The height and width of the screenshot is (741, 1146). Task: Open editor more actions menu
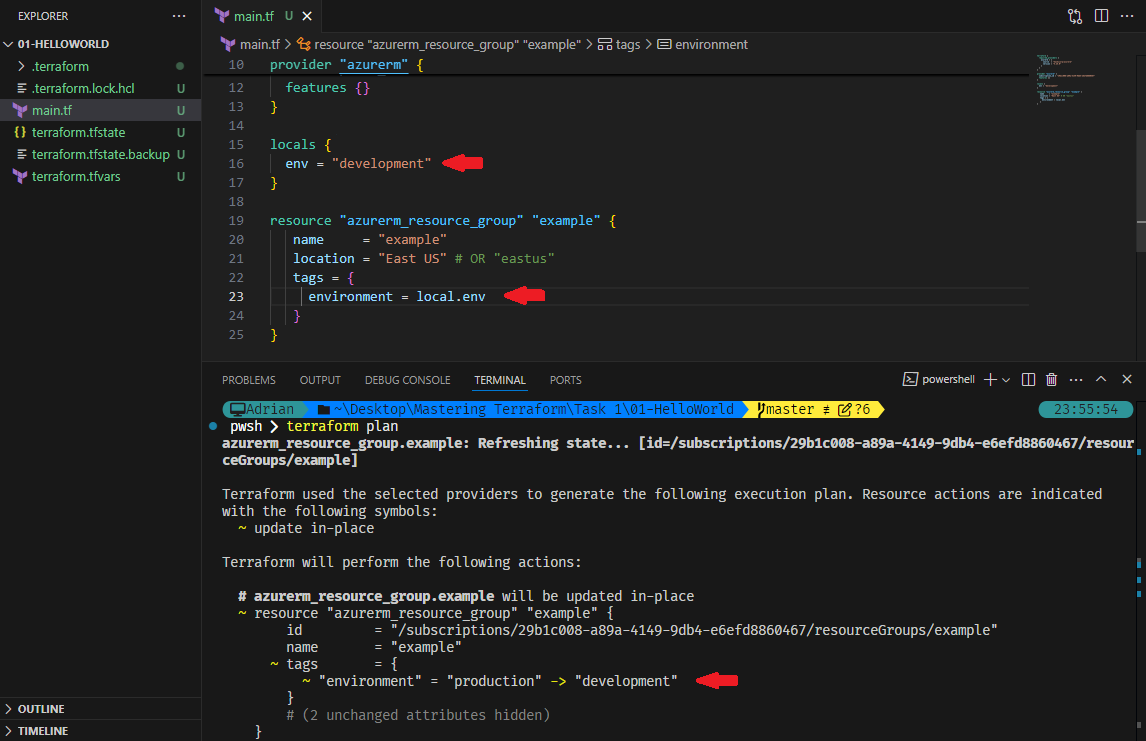click(x=1126, y=15)
